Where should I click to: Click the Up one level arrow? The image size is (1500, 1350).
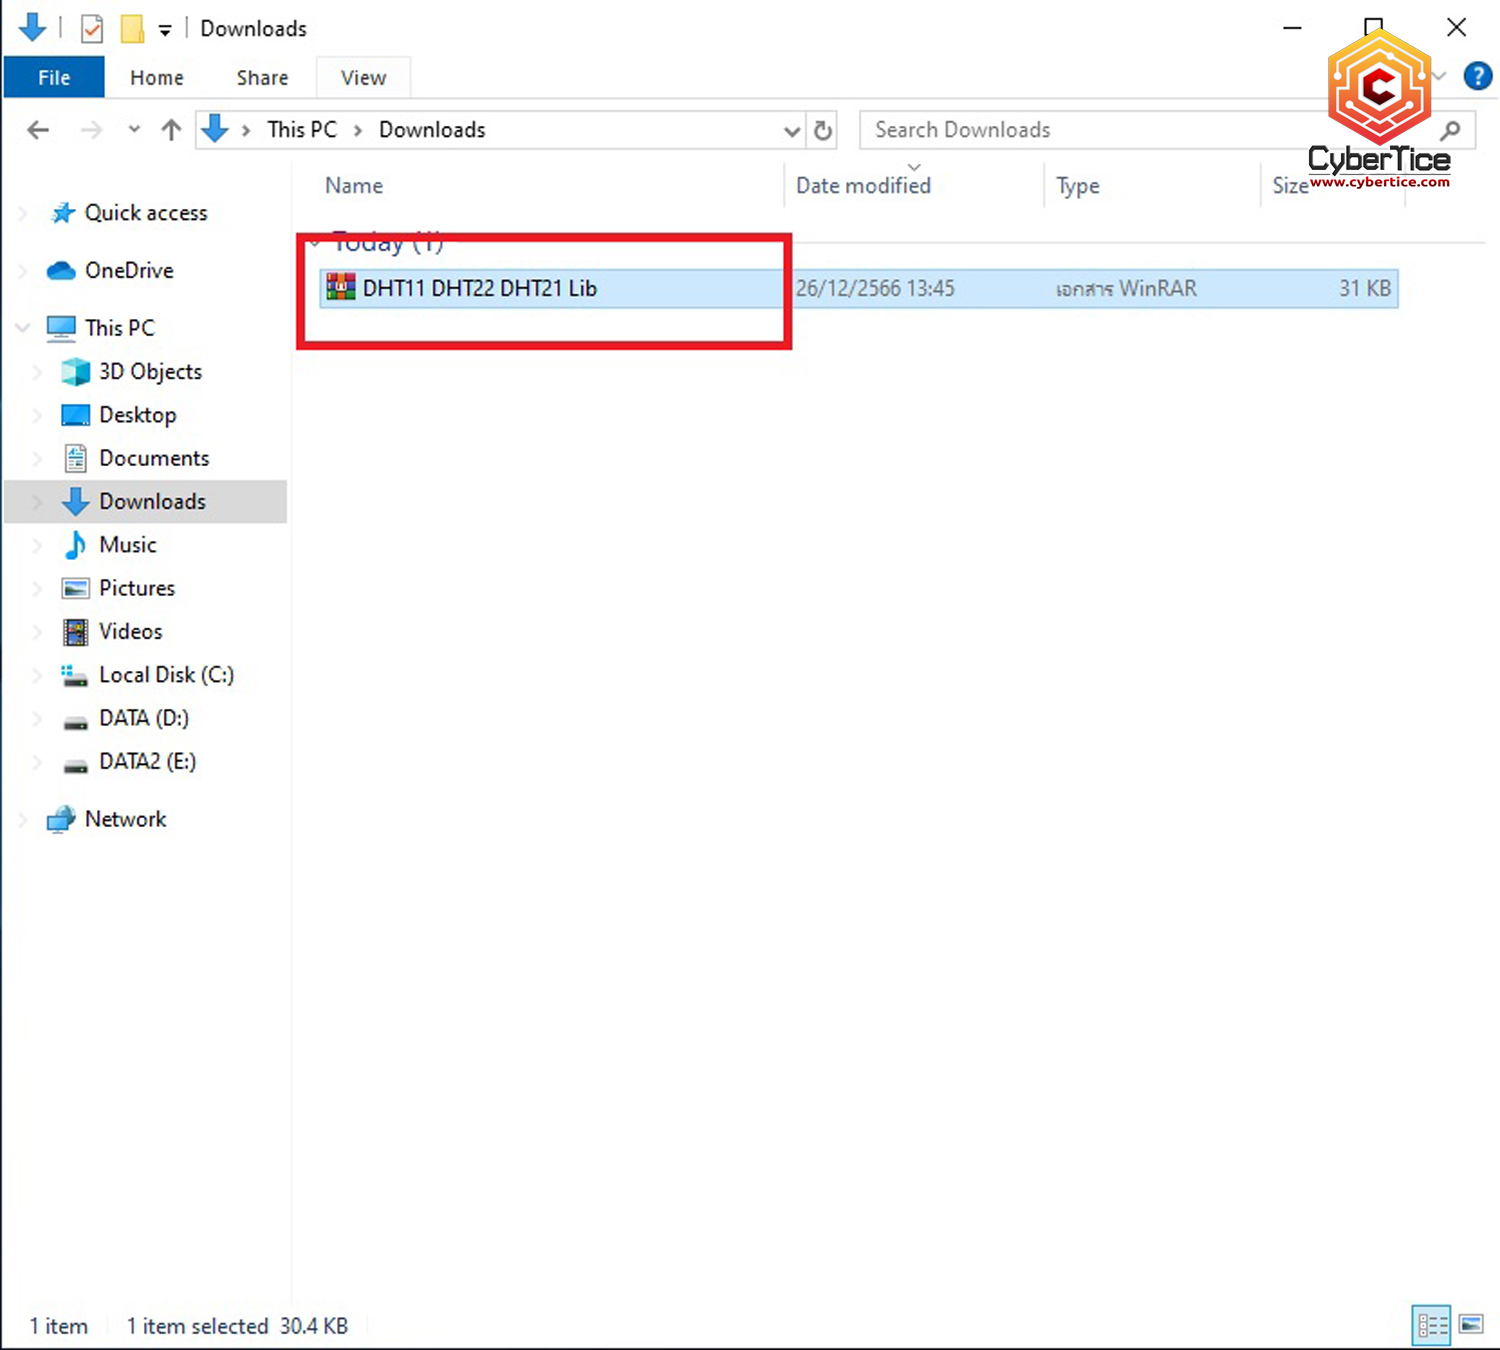(x=171, y=130)
